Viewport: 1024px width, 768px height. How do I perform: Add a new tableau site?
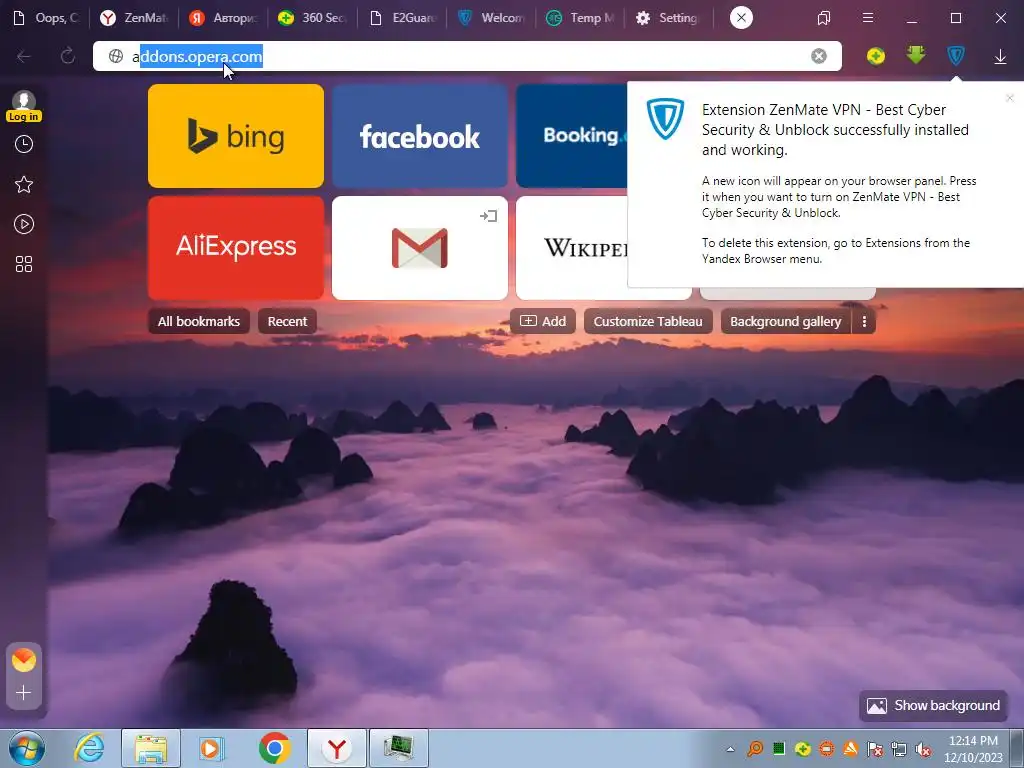543,321
